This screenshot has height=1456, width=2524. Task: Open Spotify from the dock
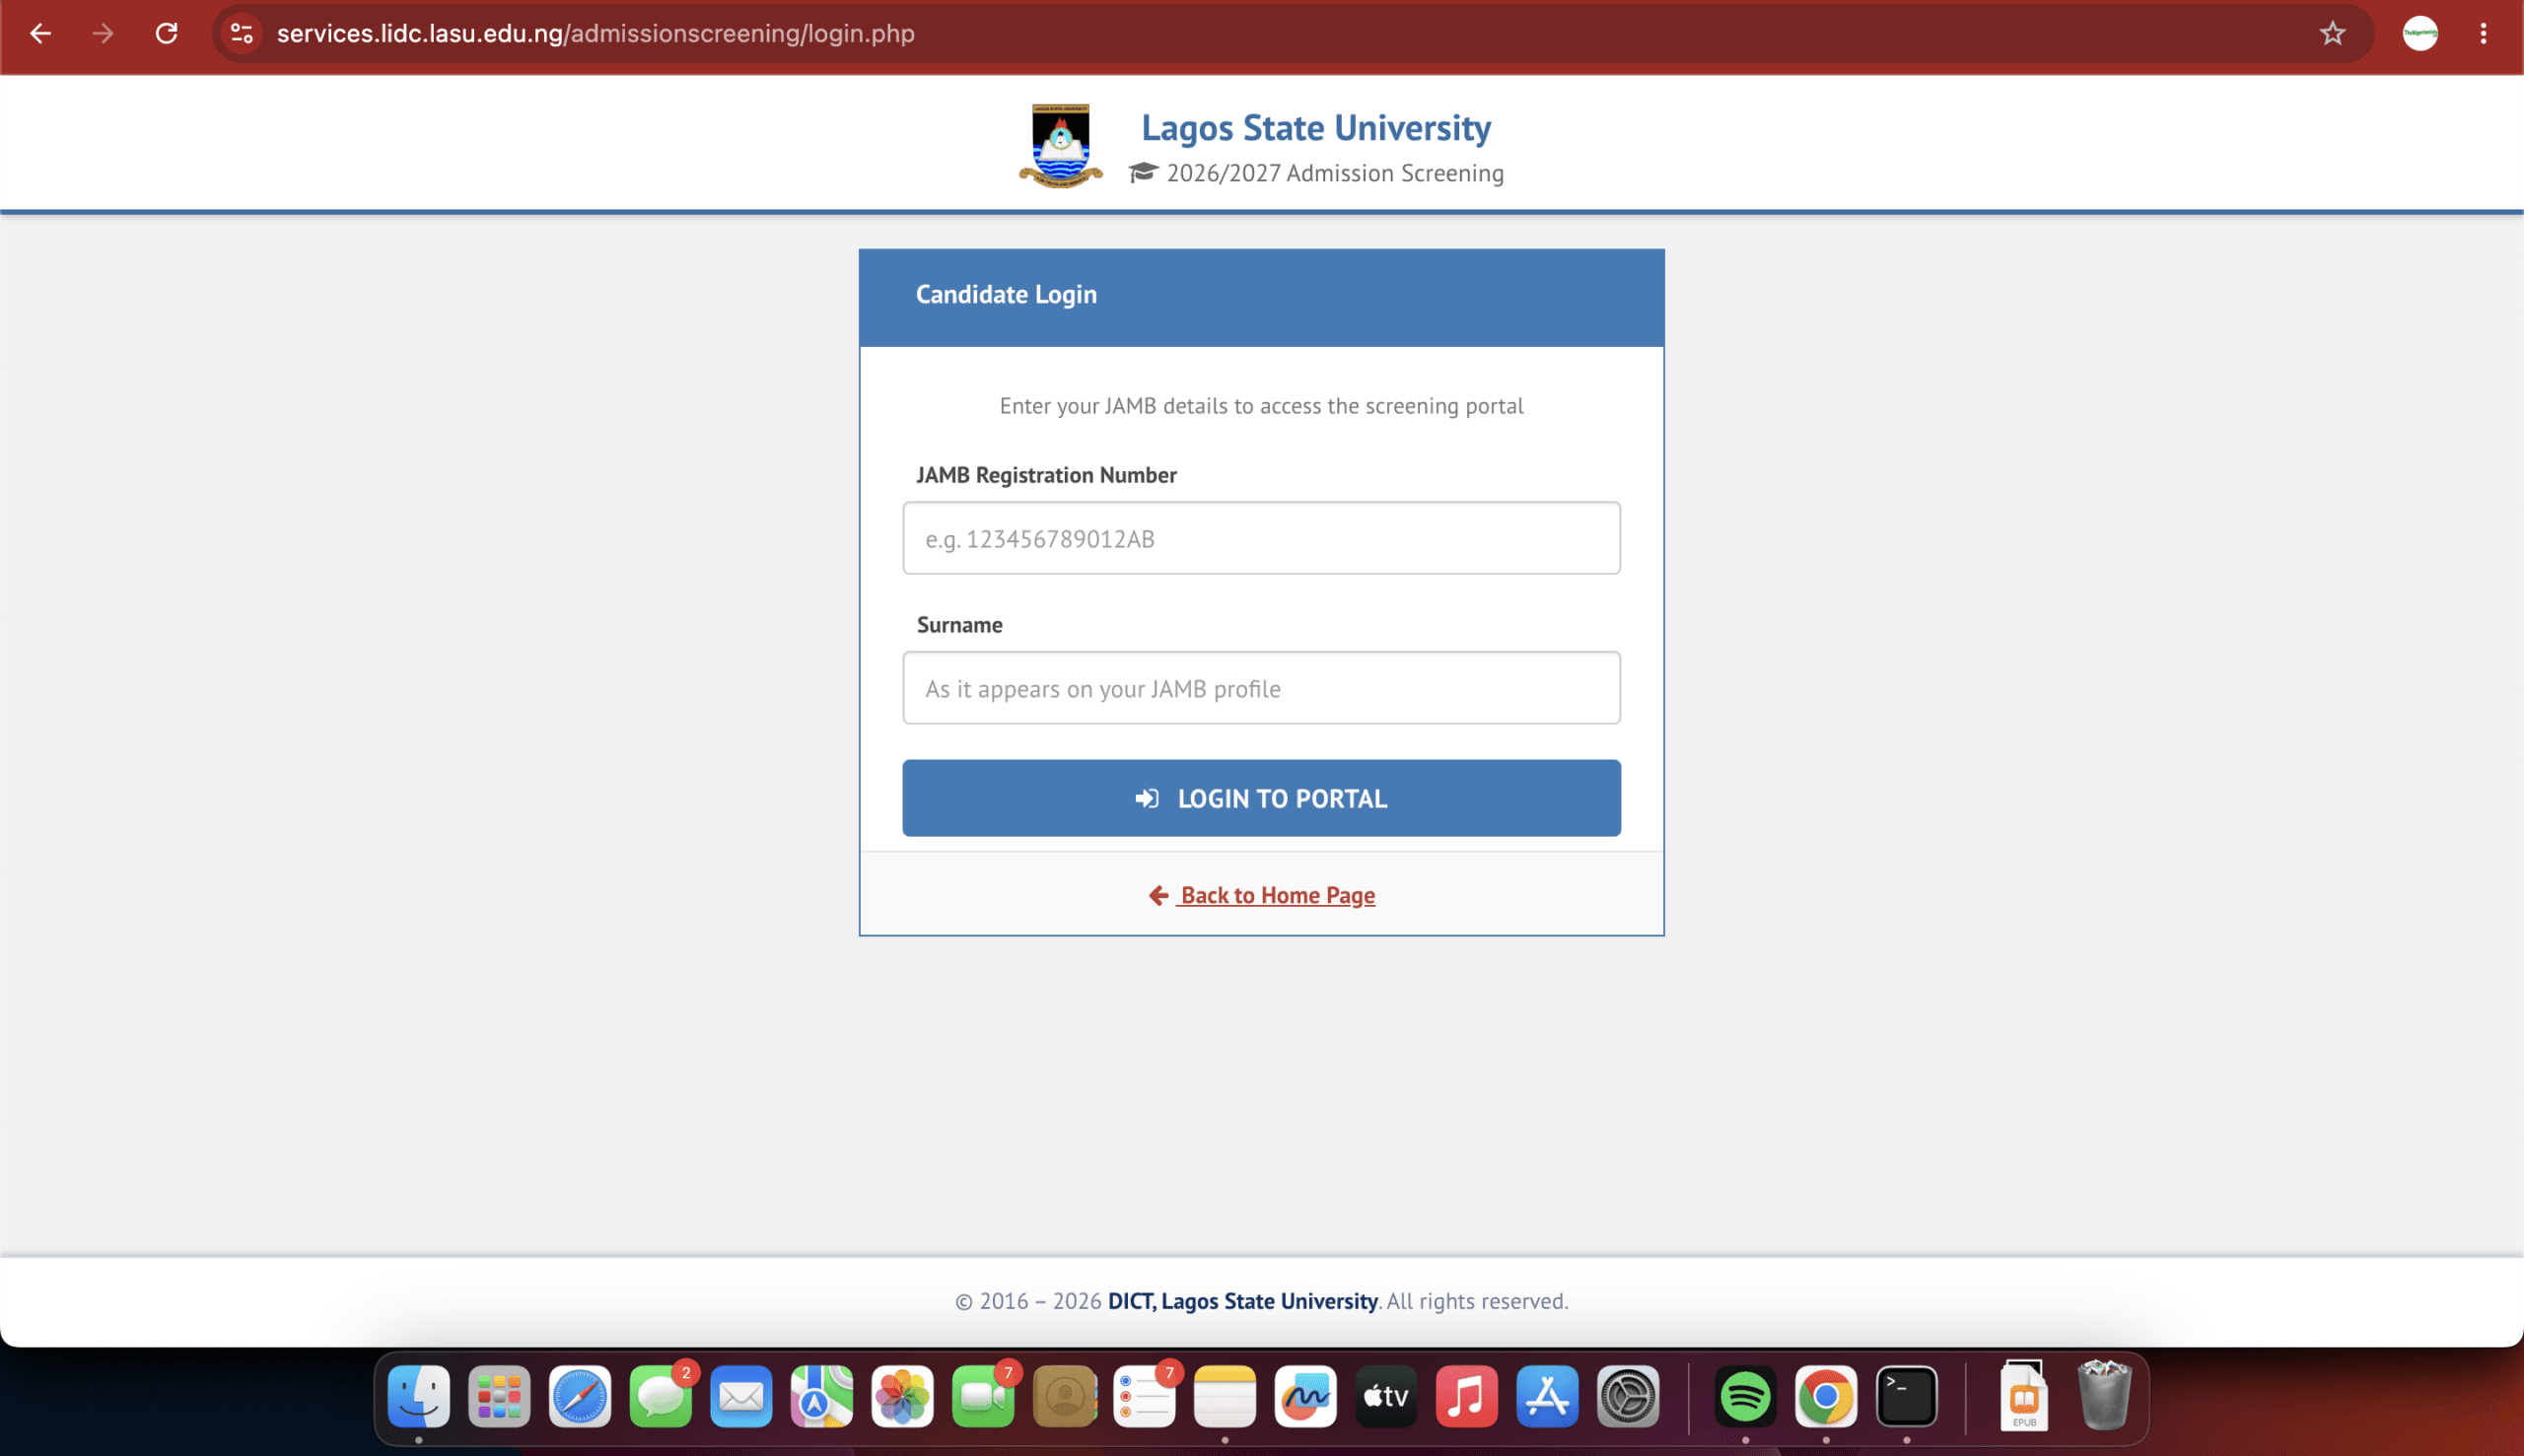coord(1745,1396)
